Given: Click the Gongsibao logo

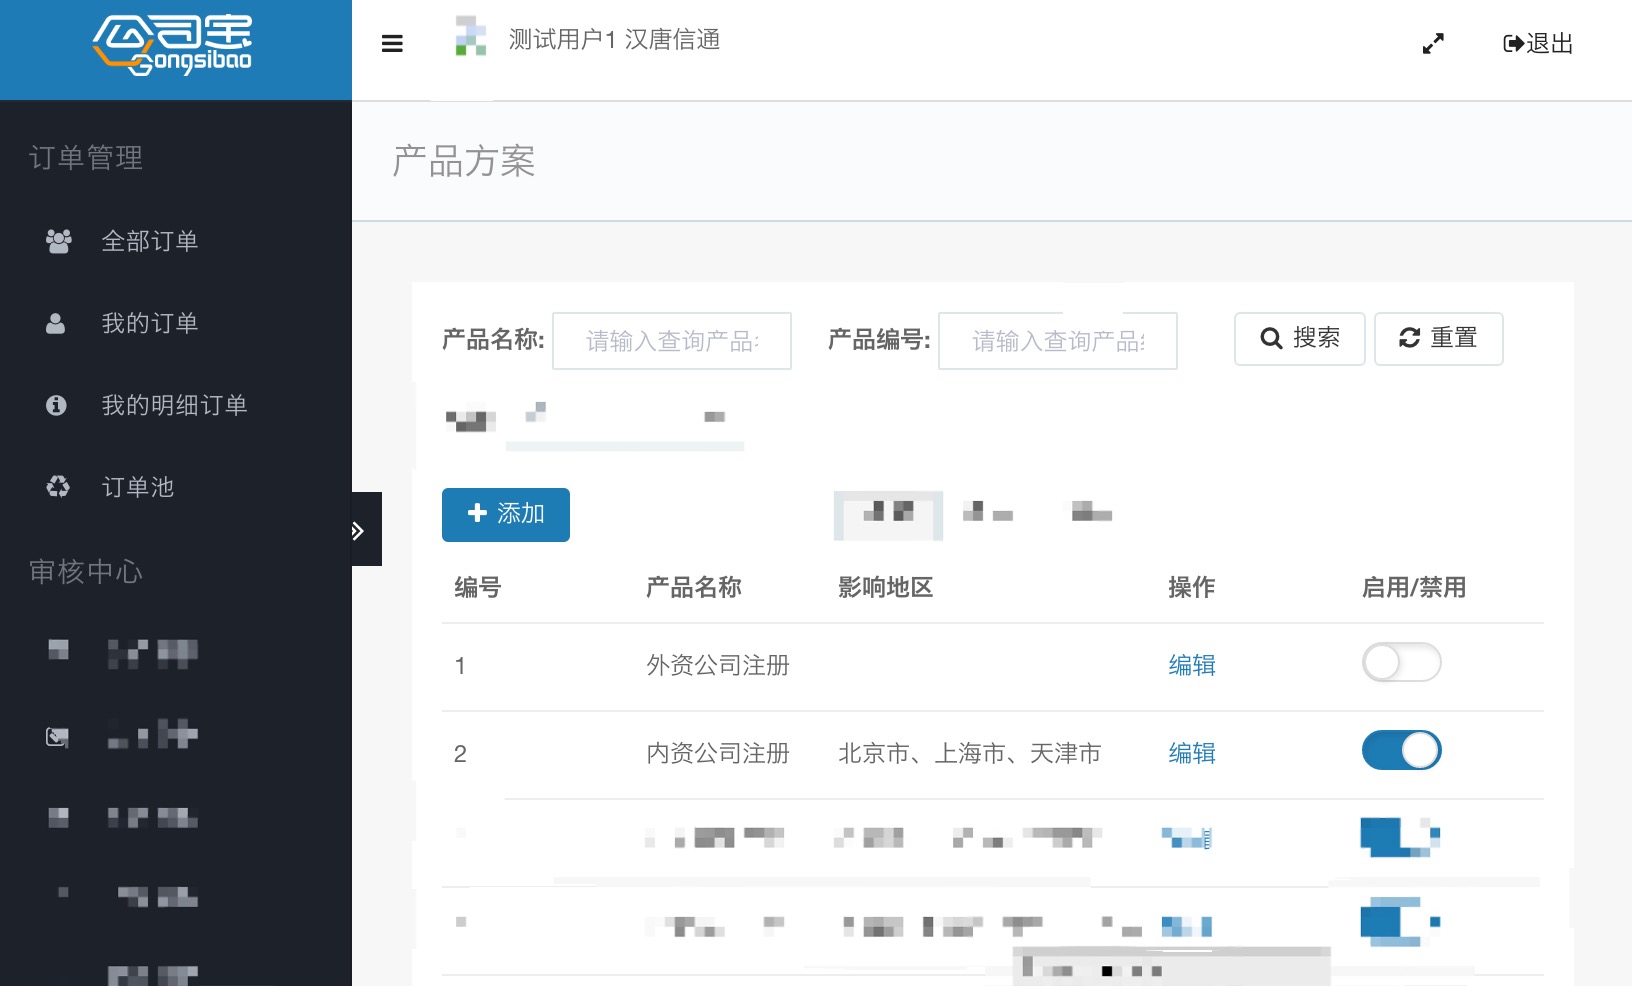Looking at the screenshot, I should (x=173, y=46).
